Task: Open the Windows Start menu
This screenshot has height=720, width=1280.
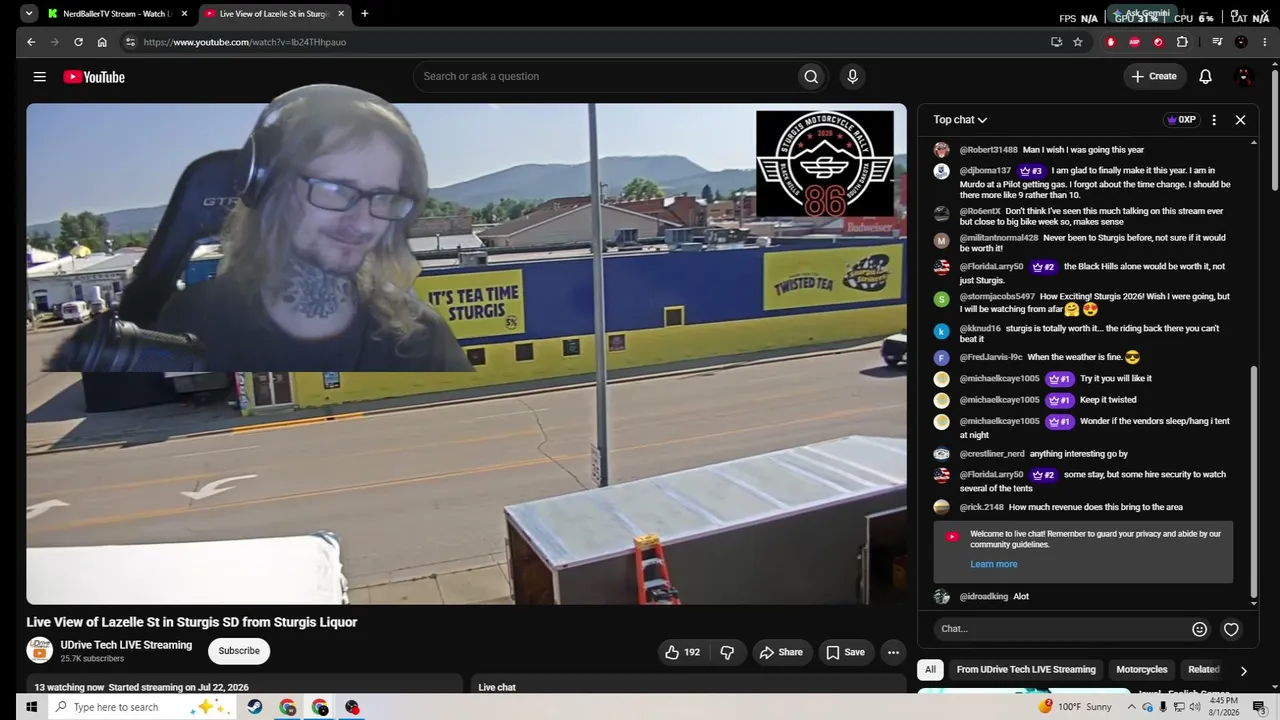Action: tap(31, 707)
